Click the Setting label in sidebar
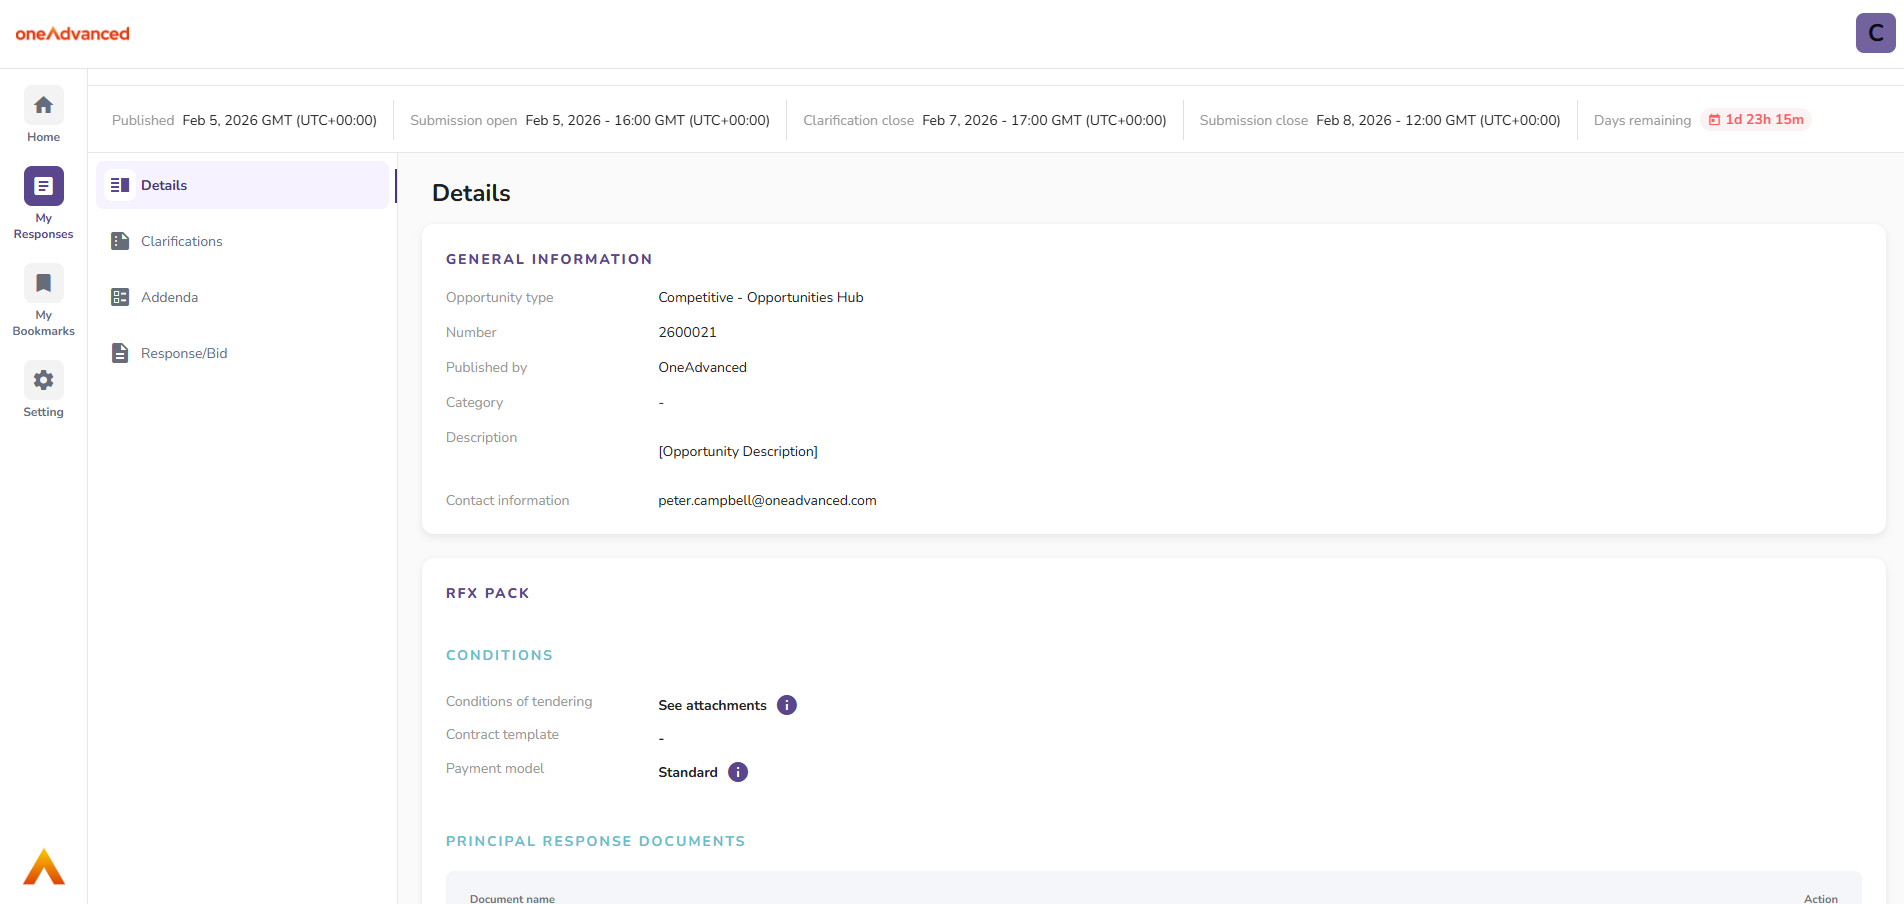1904x904 pixels. coord(44,412)
